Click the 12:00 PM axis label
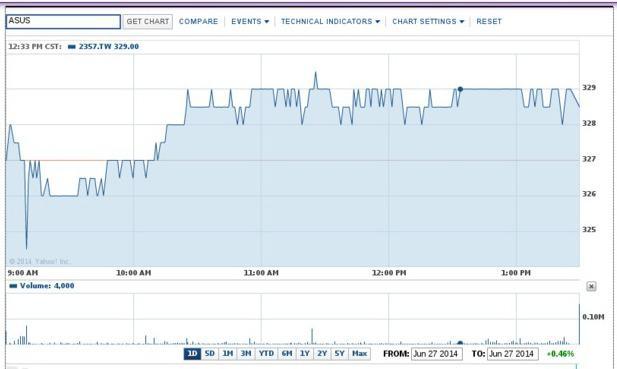 pyautogui.click(x=389, y=273)
